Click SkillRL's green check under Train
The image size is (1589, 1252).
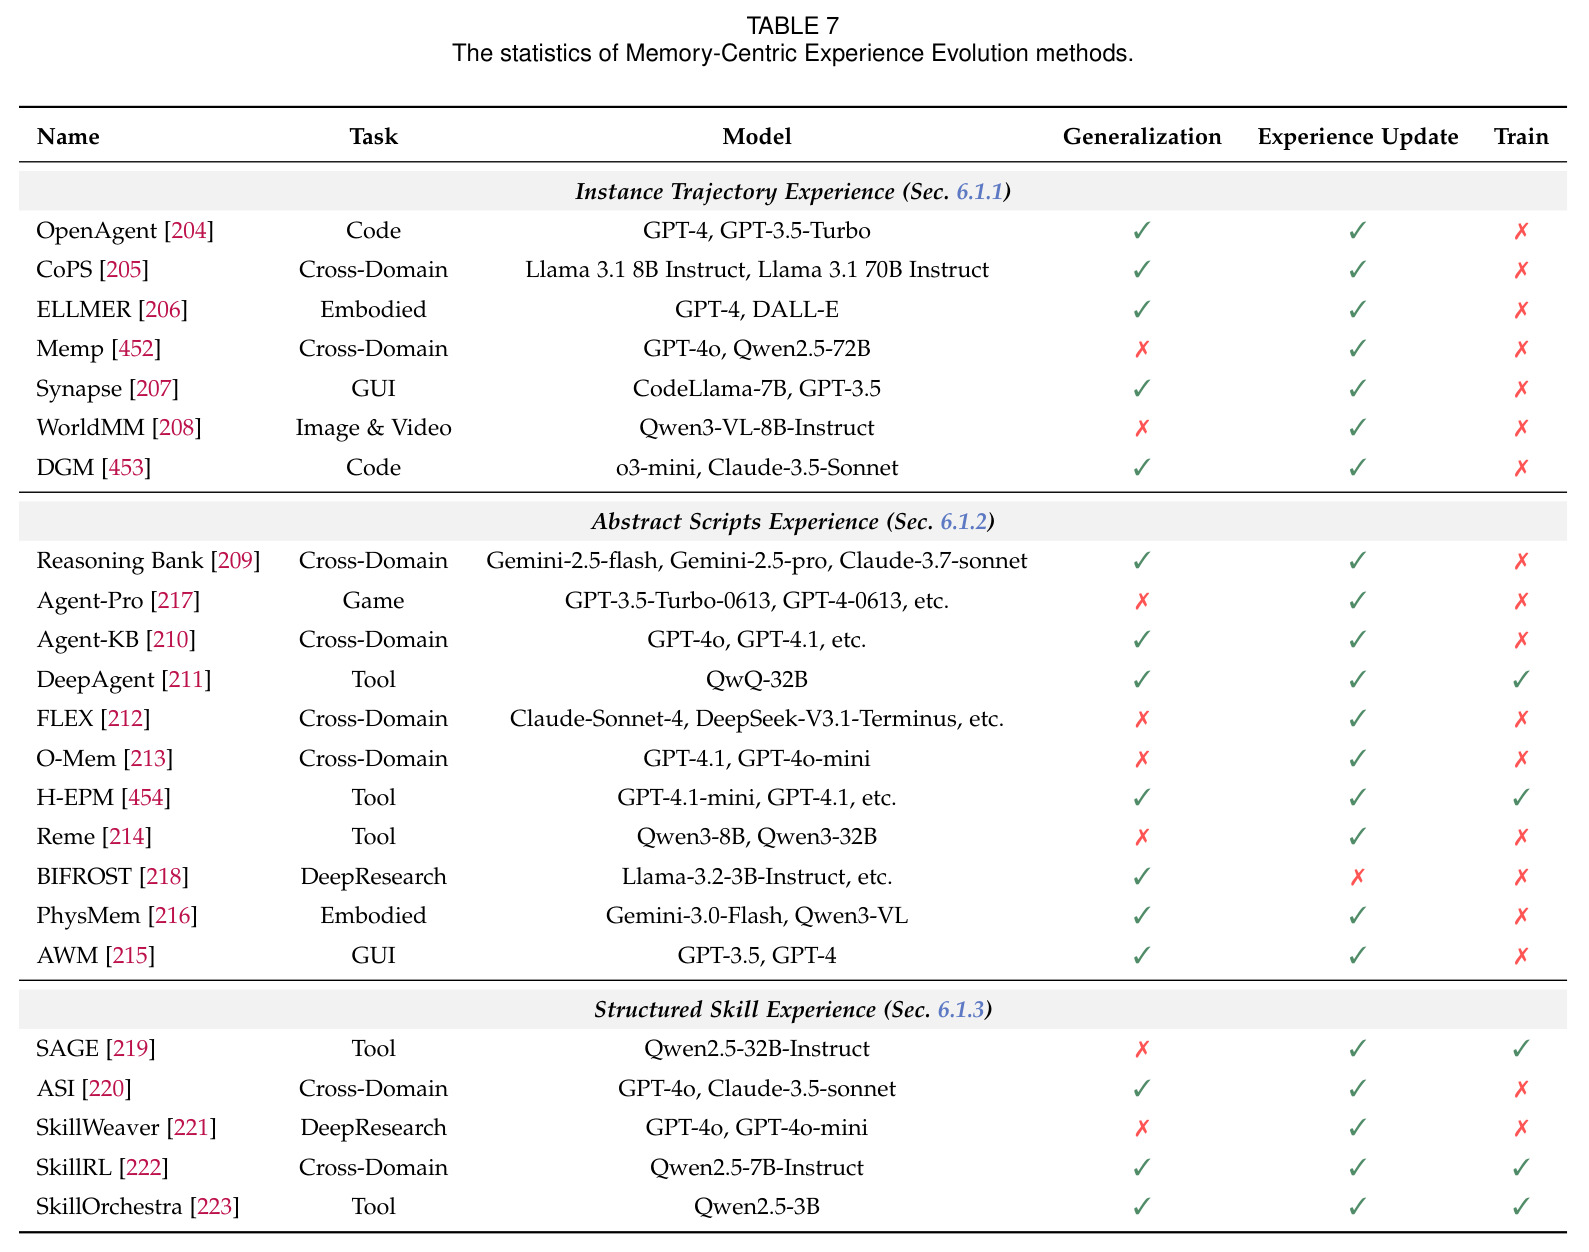pyautogui.click(x=1521, y=1168)
